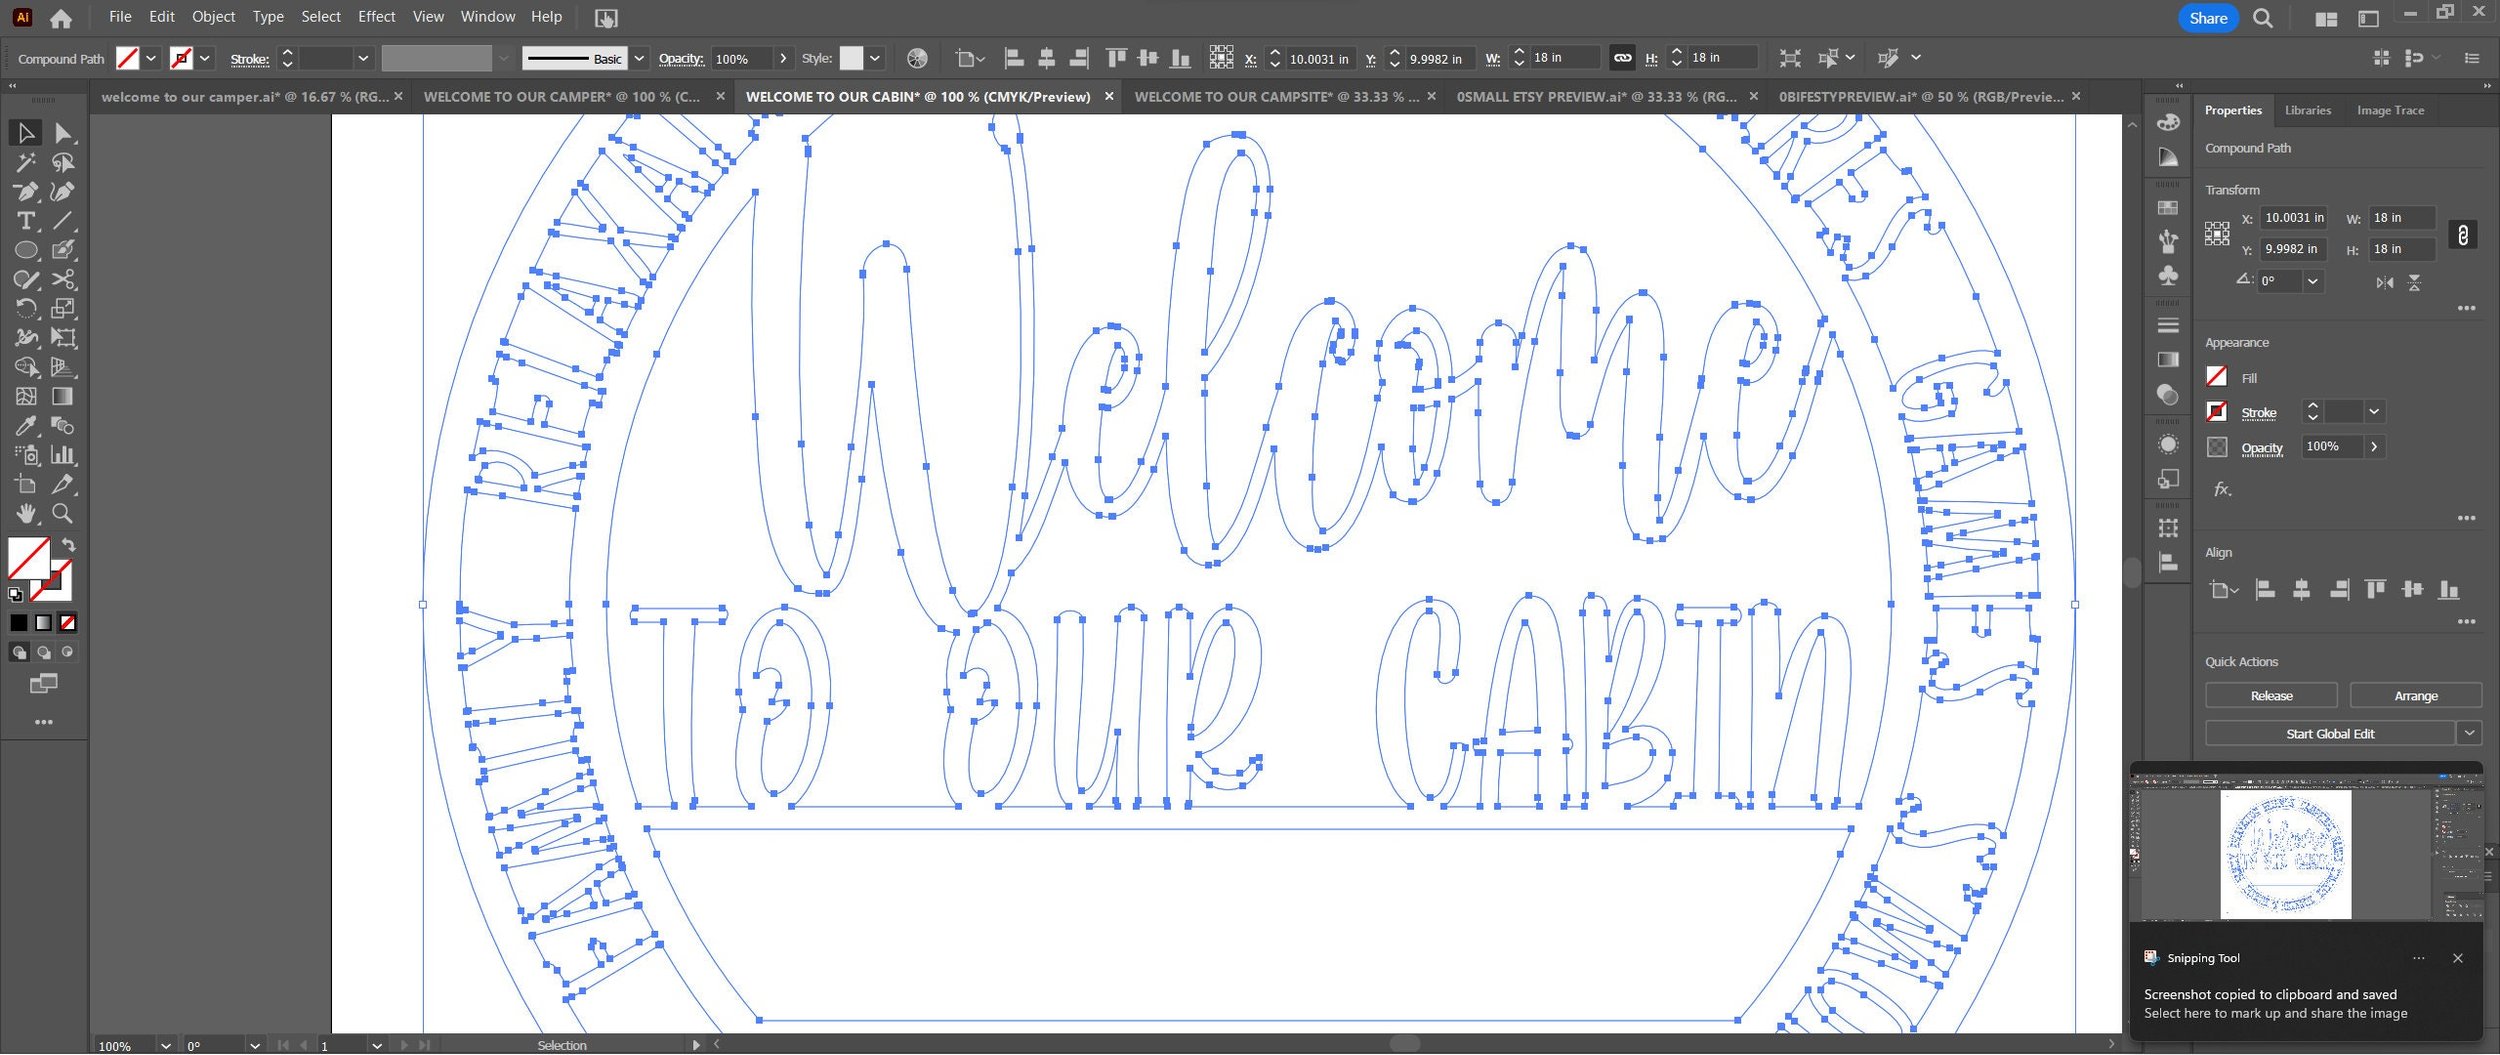Switch to Libraries panel tab
Screen dimensions: 2500x1055
click(2307, 110)
